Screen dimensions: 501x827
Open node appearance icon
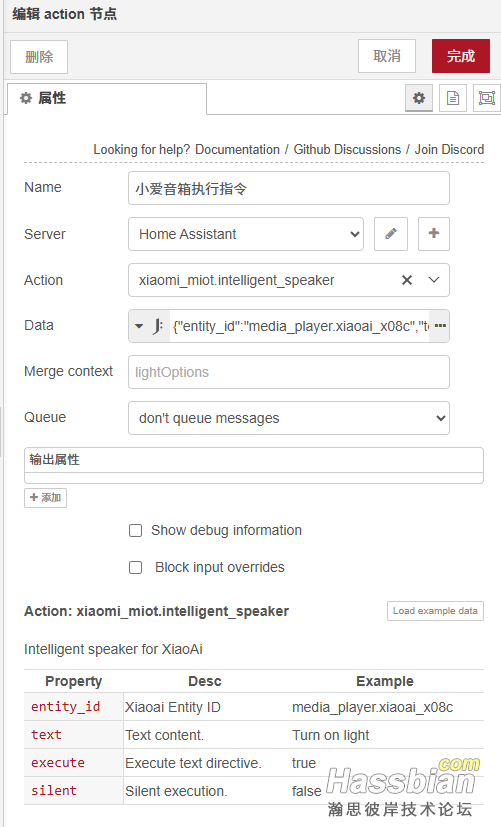pos(486,98)
